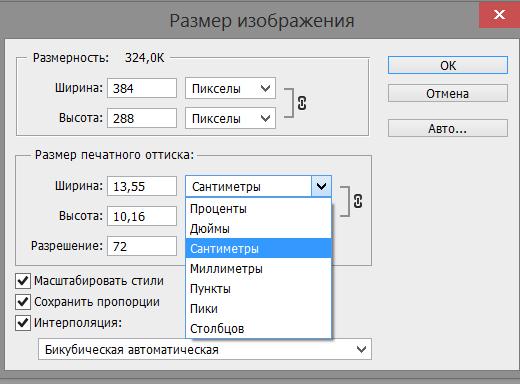The width and height of the screenshot is (520, 384).
Task: Disable the Интерполяция checkbox
Action: (x=23, y=323)
